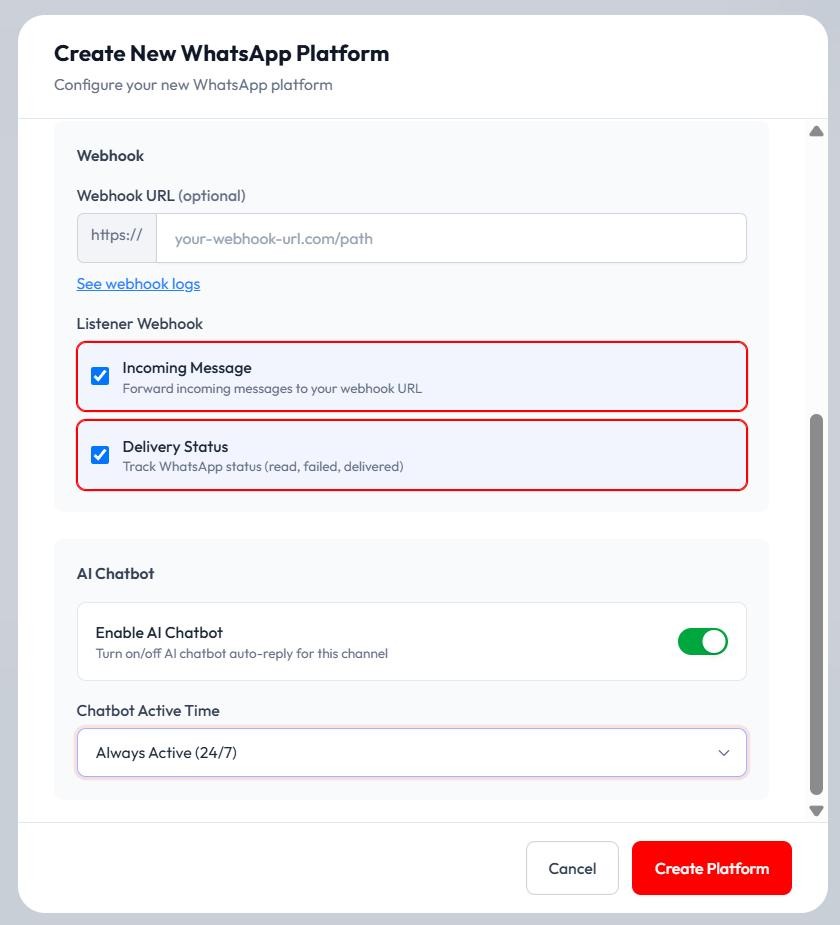The height and width of the screenshot is (925, 840).
Task: Uncheck the Delivery Status checkbox
Action: (100, 455)
